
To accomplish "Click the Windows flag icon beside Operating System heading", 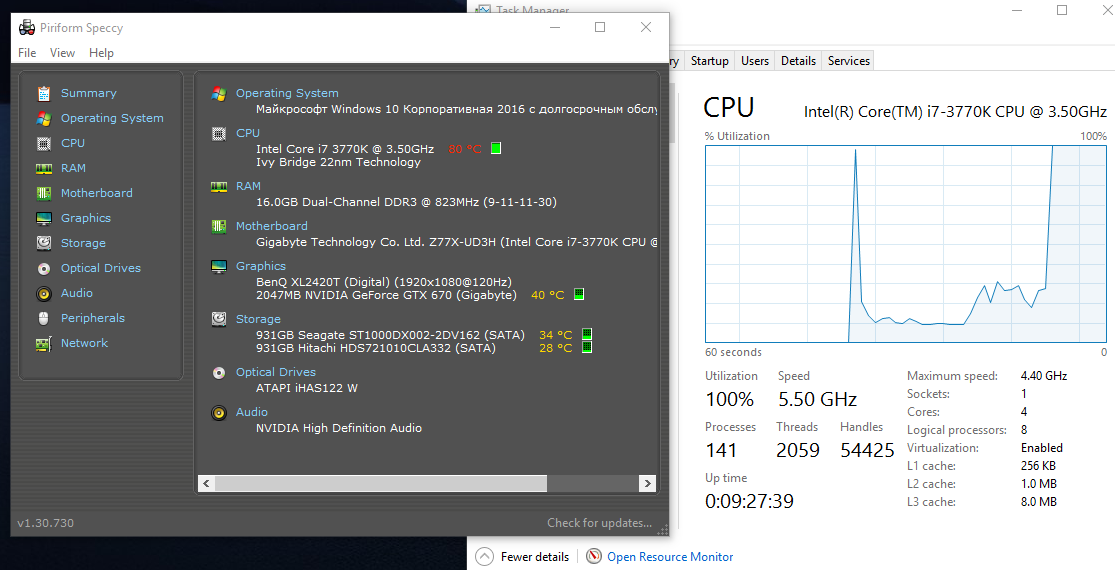I will point(219,93).
